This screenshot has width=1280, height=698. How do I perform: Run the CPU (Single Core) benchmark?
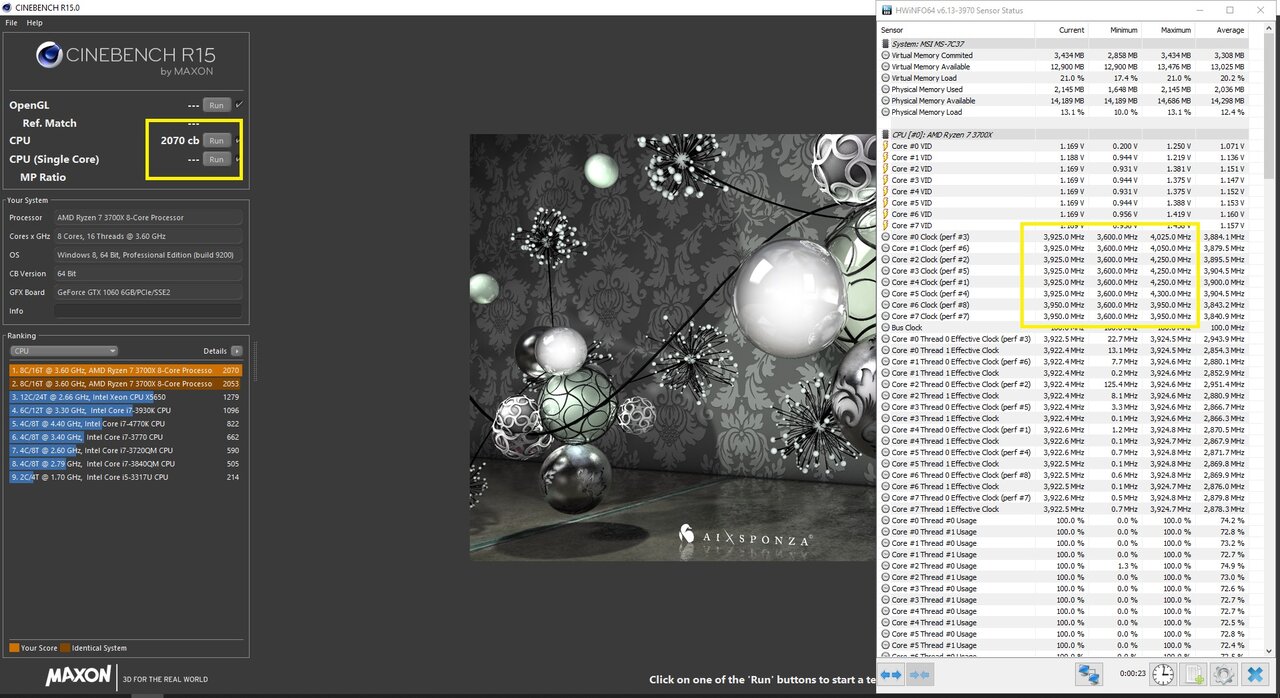pyautogui.click(x=216, y=159)
